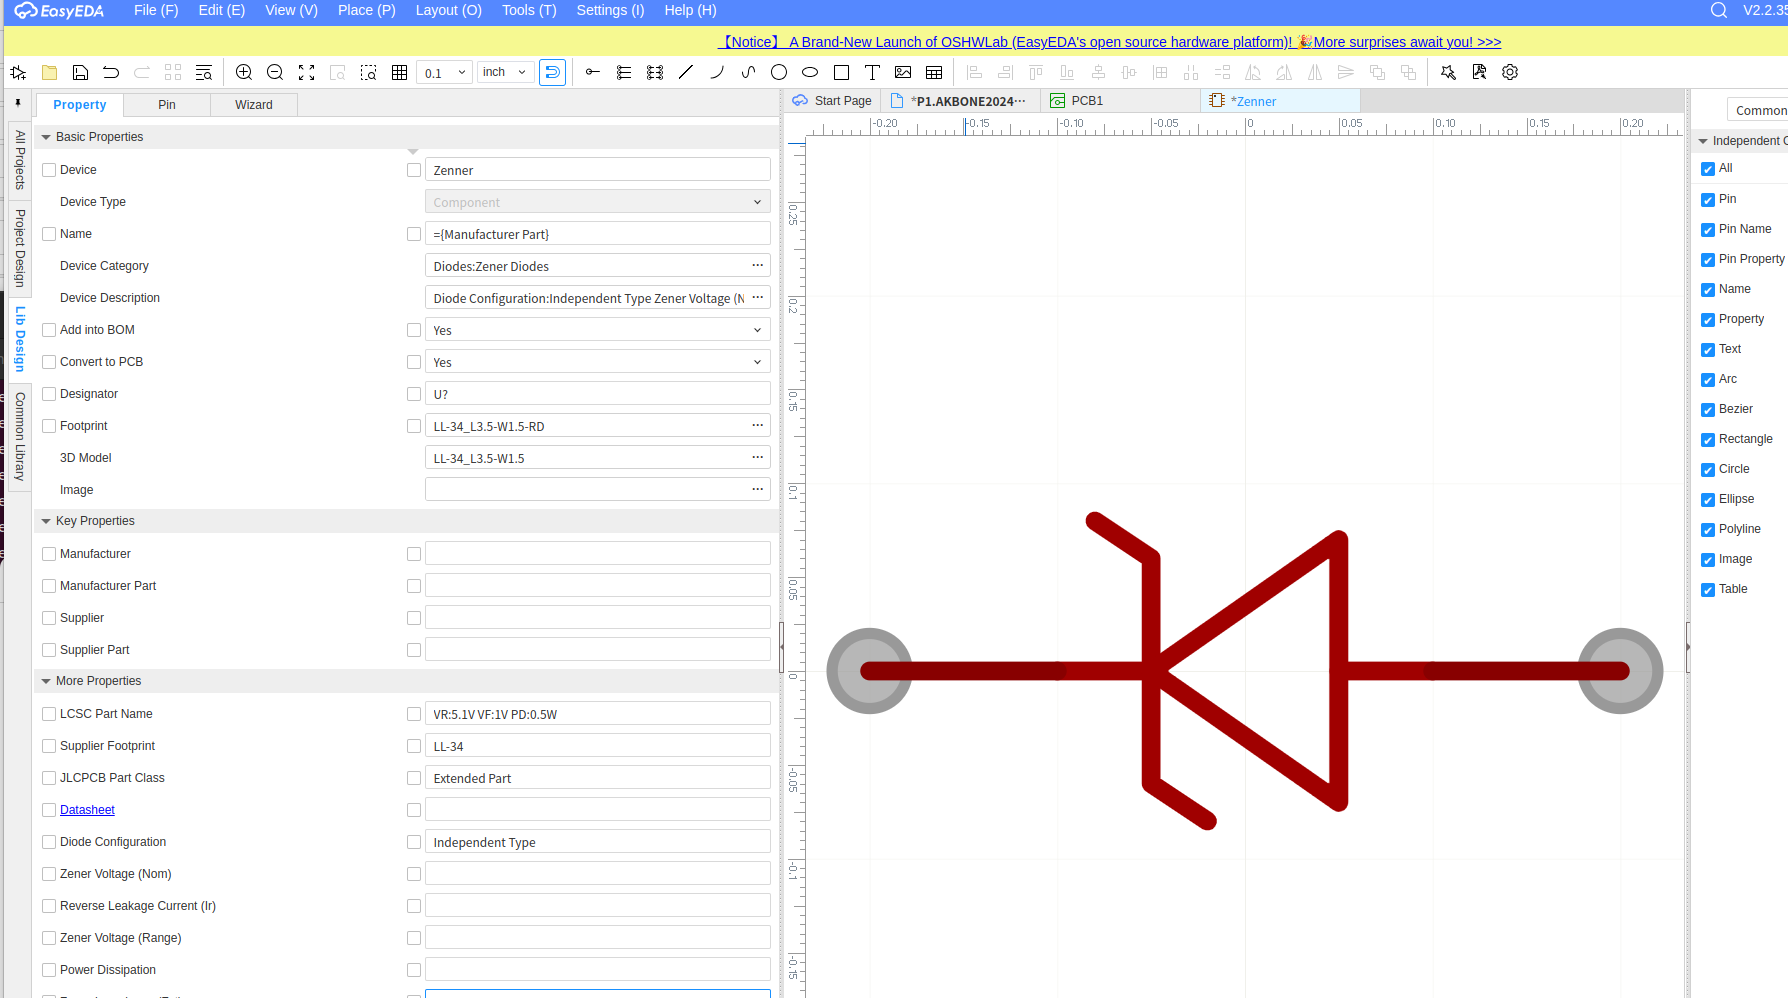Image resolution: width=1788 pixels, height=998 pixels.
Task: Fit the drawing to the window
Action: (307, 72)
